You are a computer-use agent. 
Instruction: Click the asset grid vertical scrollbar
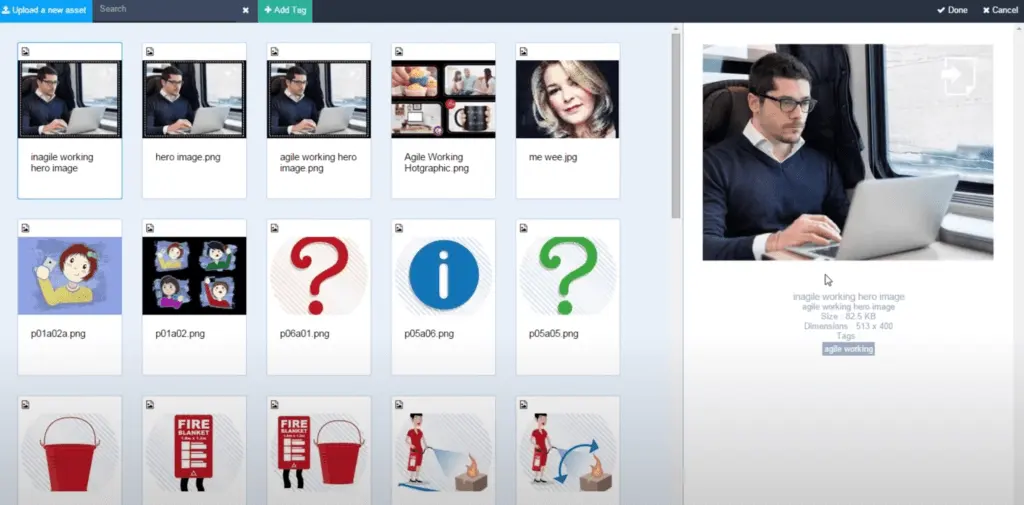tap(676, 124)
